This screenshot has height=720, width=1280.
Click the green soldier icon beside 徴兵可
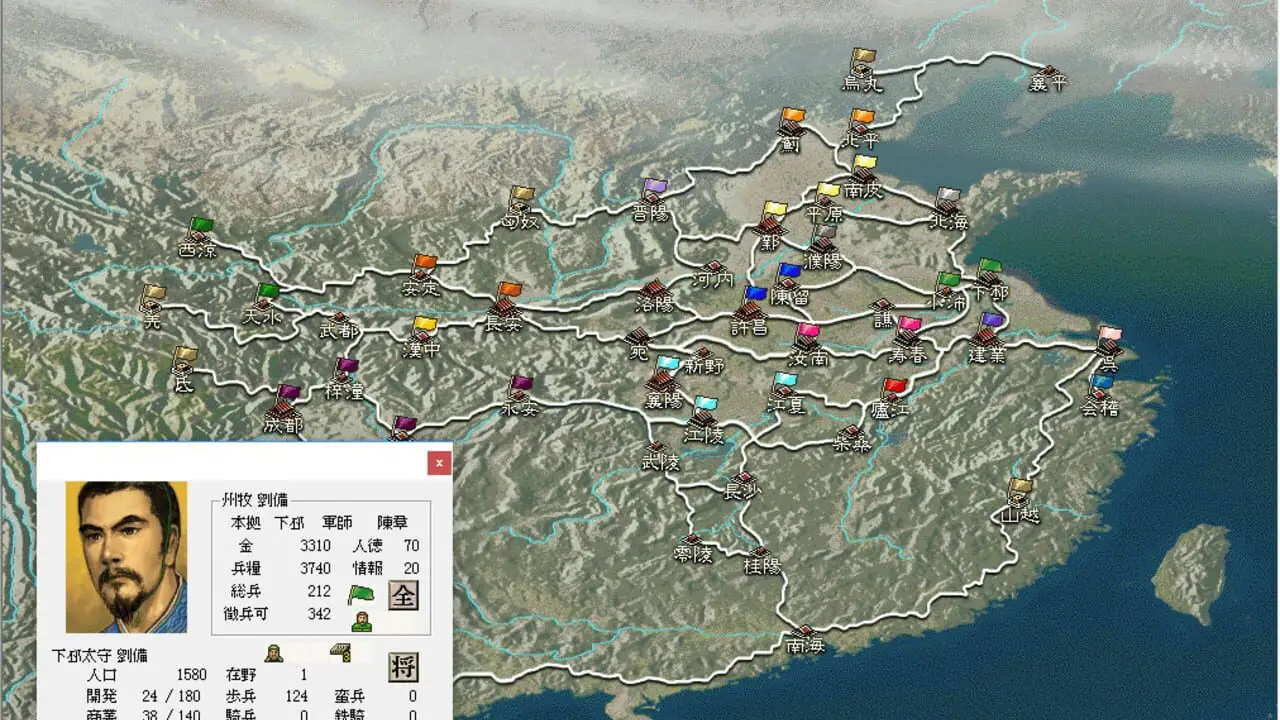(360, 620)
